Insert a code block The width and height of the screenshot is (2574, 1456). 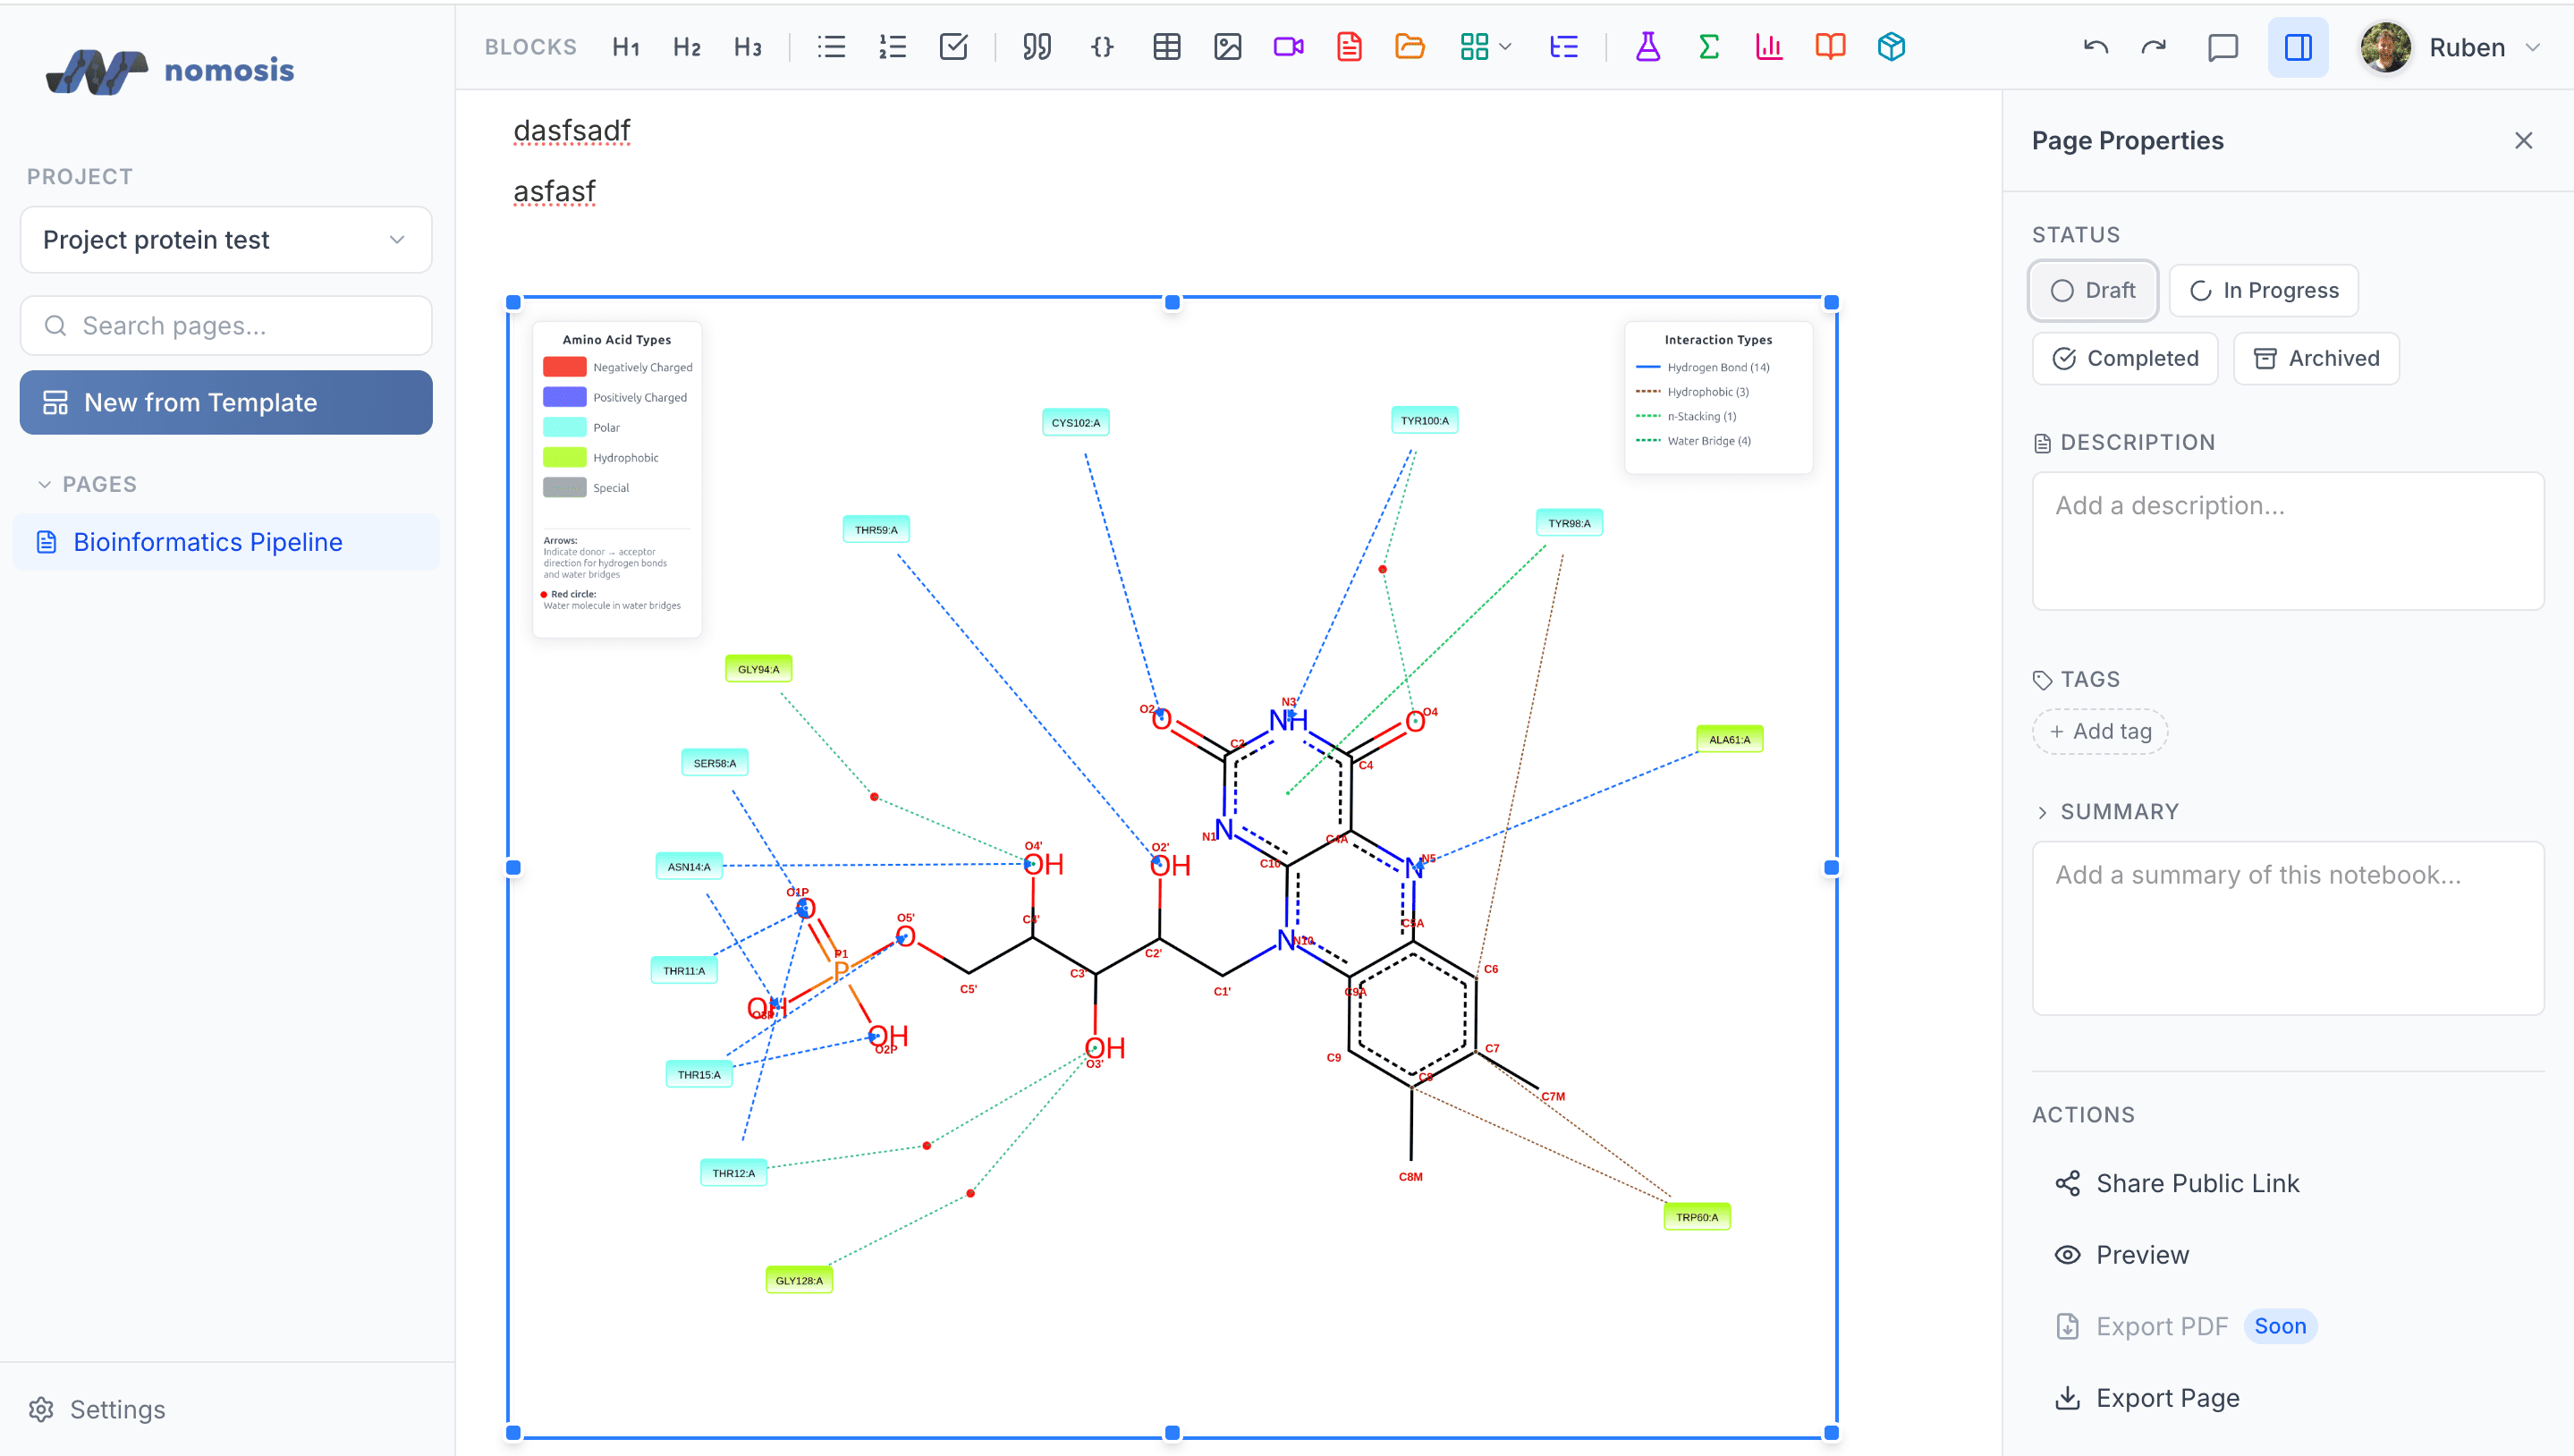click(1102, 46)
